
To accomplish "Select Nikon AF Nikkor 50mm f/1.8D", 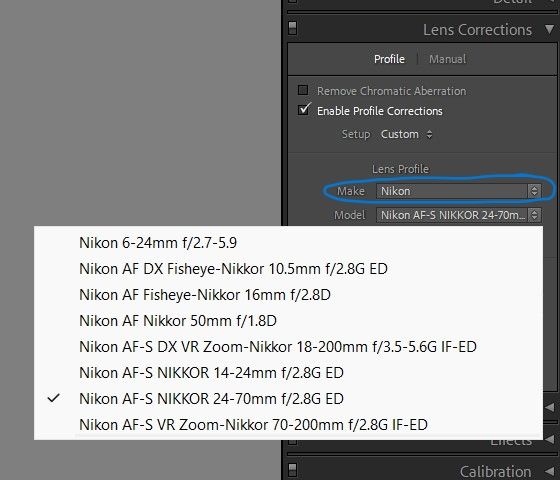I will [x=289, y=321].
